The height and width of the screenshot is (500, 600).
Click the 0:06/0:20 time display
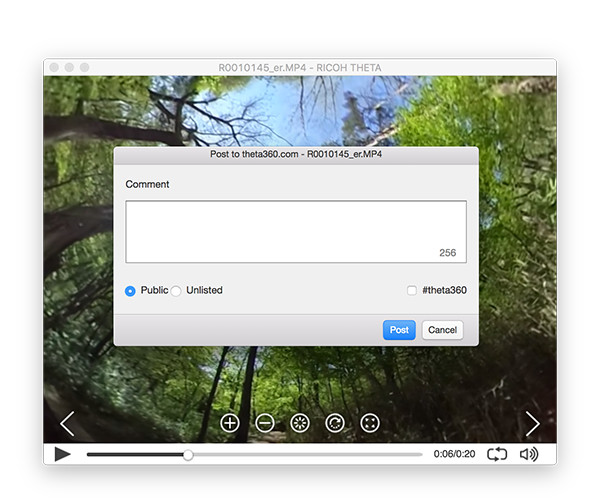click(454, 454)
